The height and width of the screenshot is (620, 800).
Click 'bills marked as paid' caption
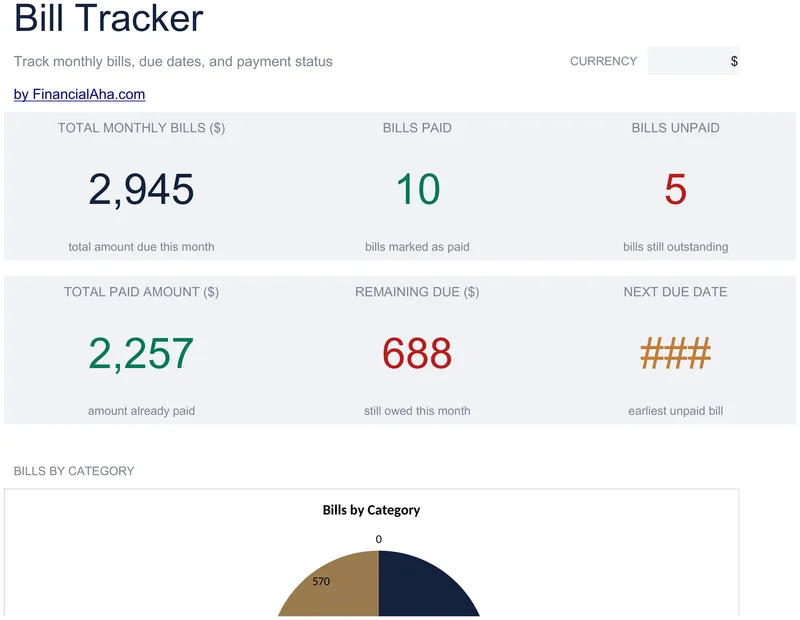click(417, 247)
